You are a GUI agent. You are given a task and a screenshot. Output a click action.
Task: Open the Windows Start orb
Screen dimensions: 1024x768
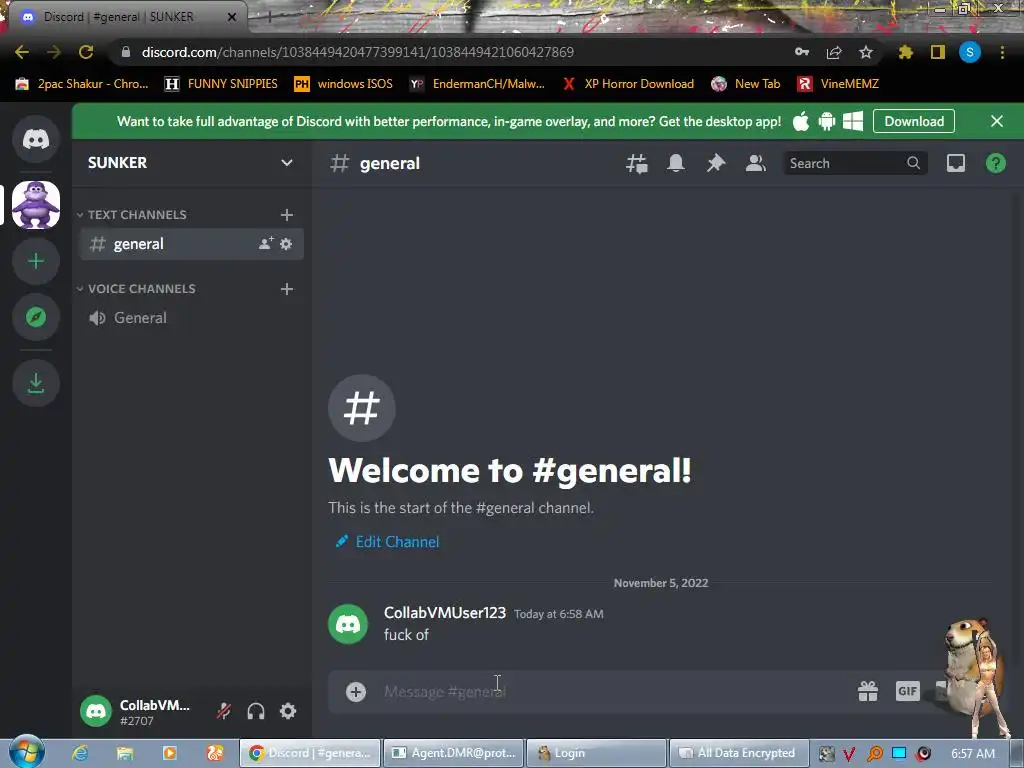pos(27,752)
